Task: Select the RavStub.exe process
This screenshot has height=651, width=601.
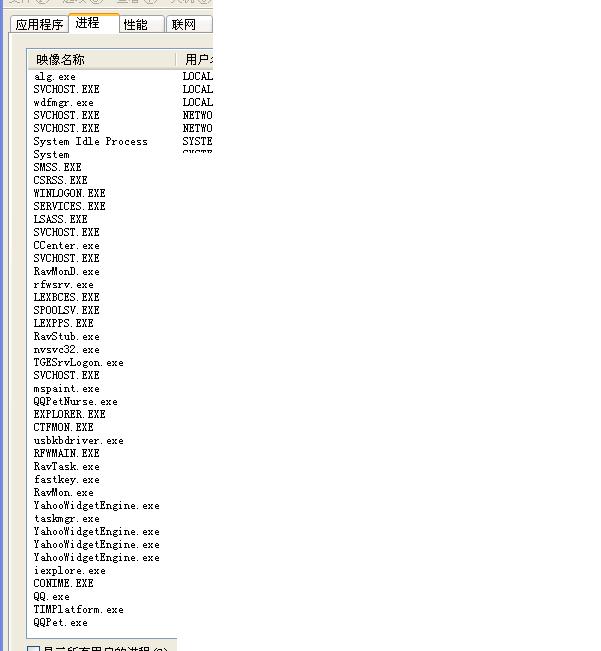Action: click(x=66, y=336)
